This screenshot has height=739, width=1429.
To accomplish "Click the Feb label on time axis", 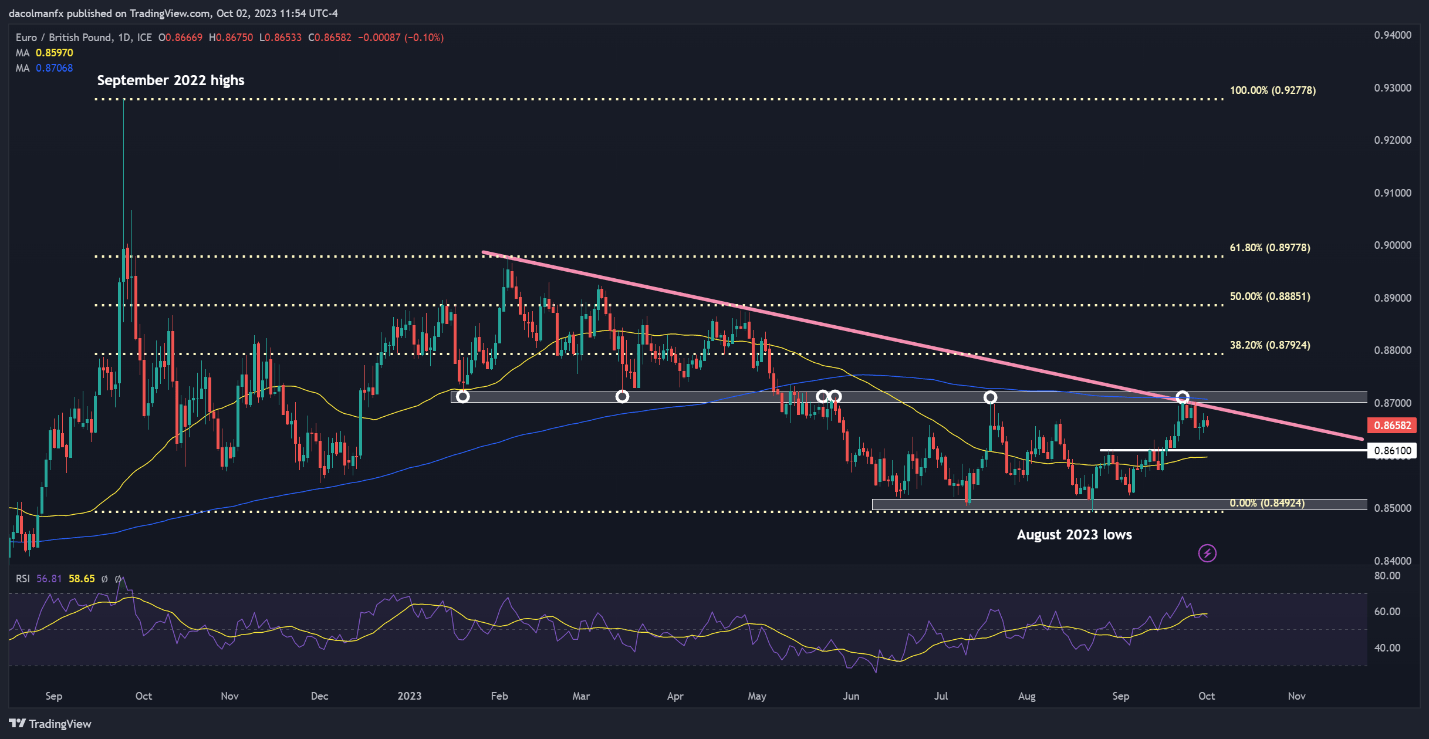I will point(502,695).
